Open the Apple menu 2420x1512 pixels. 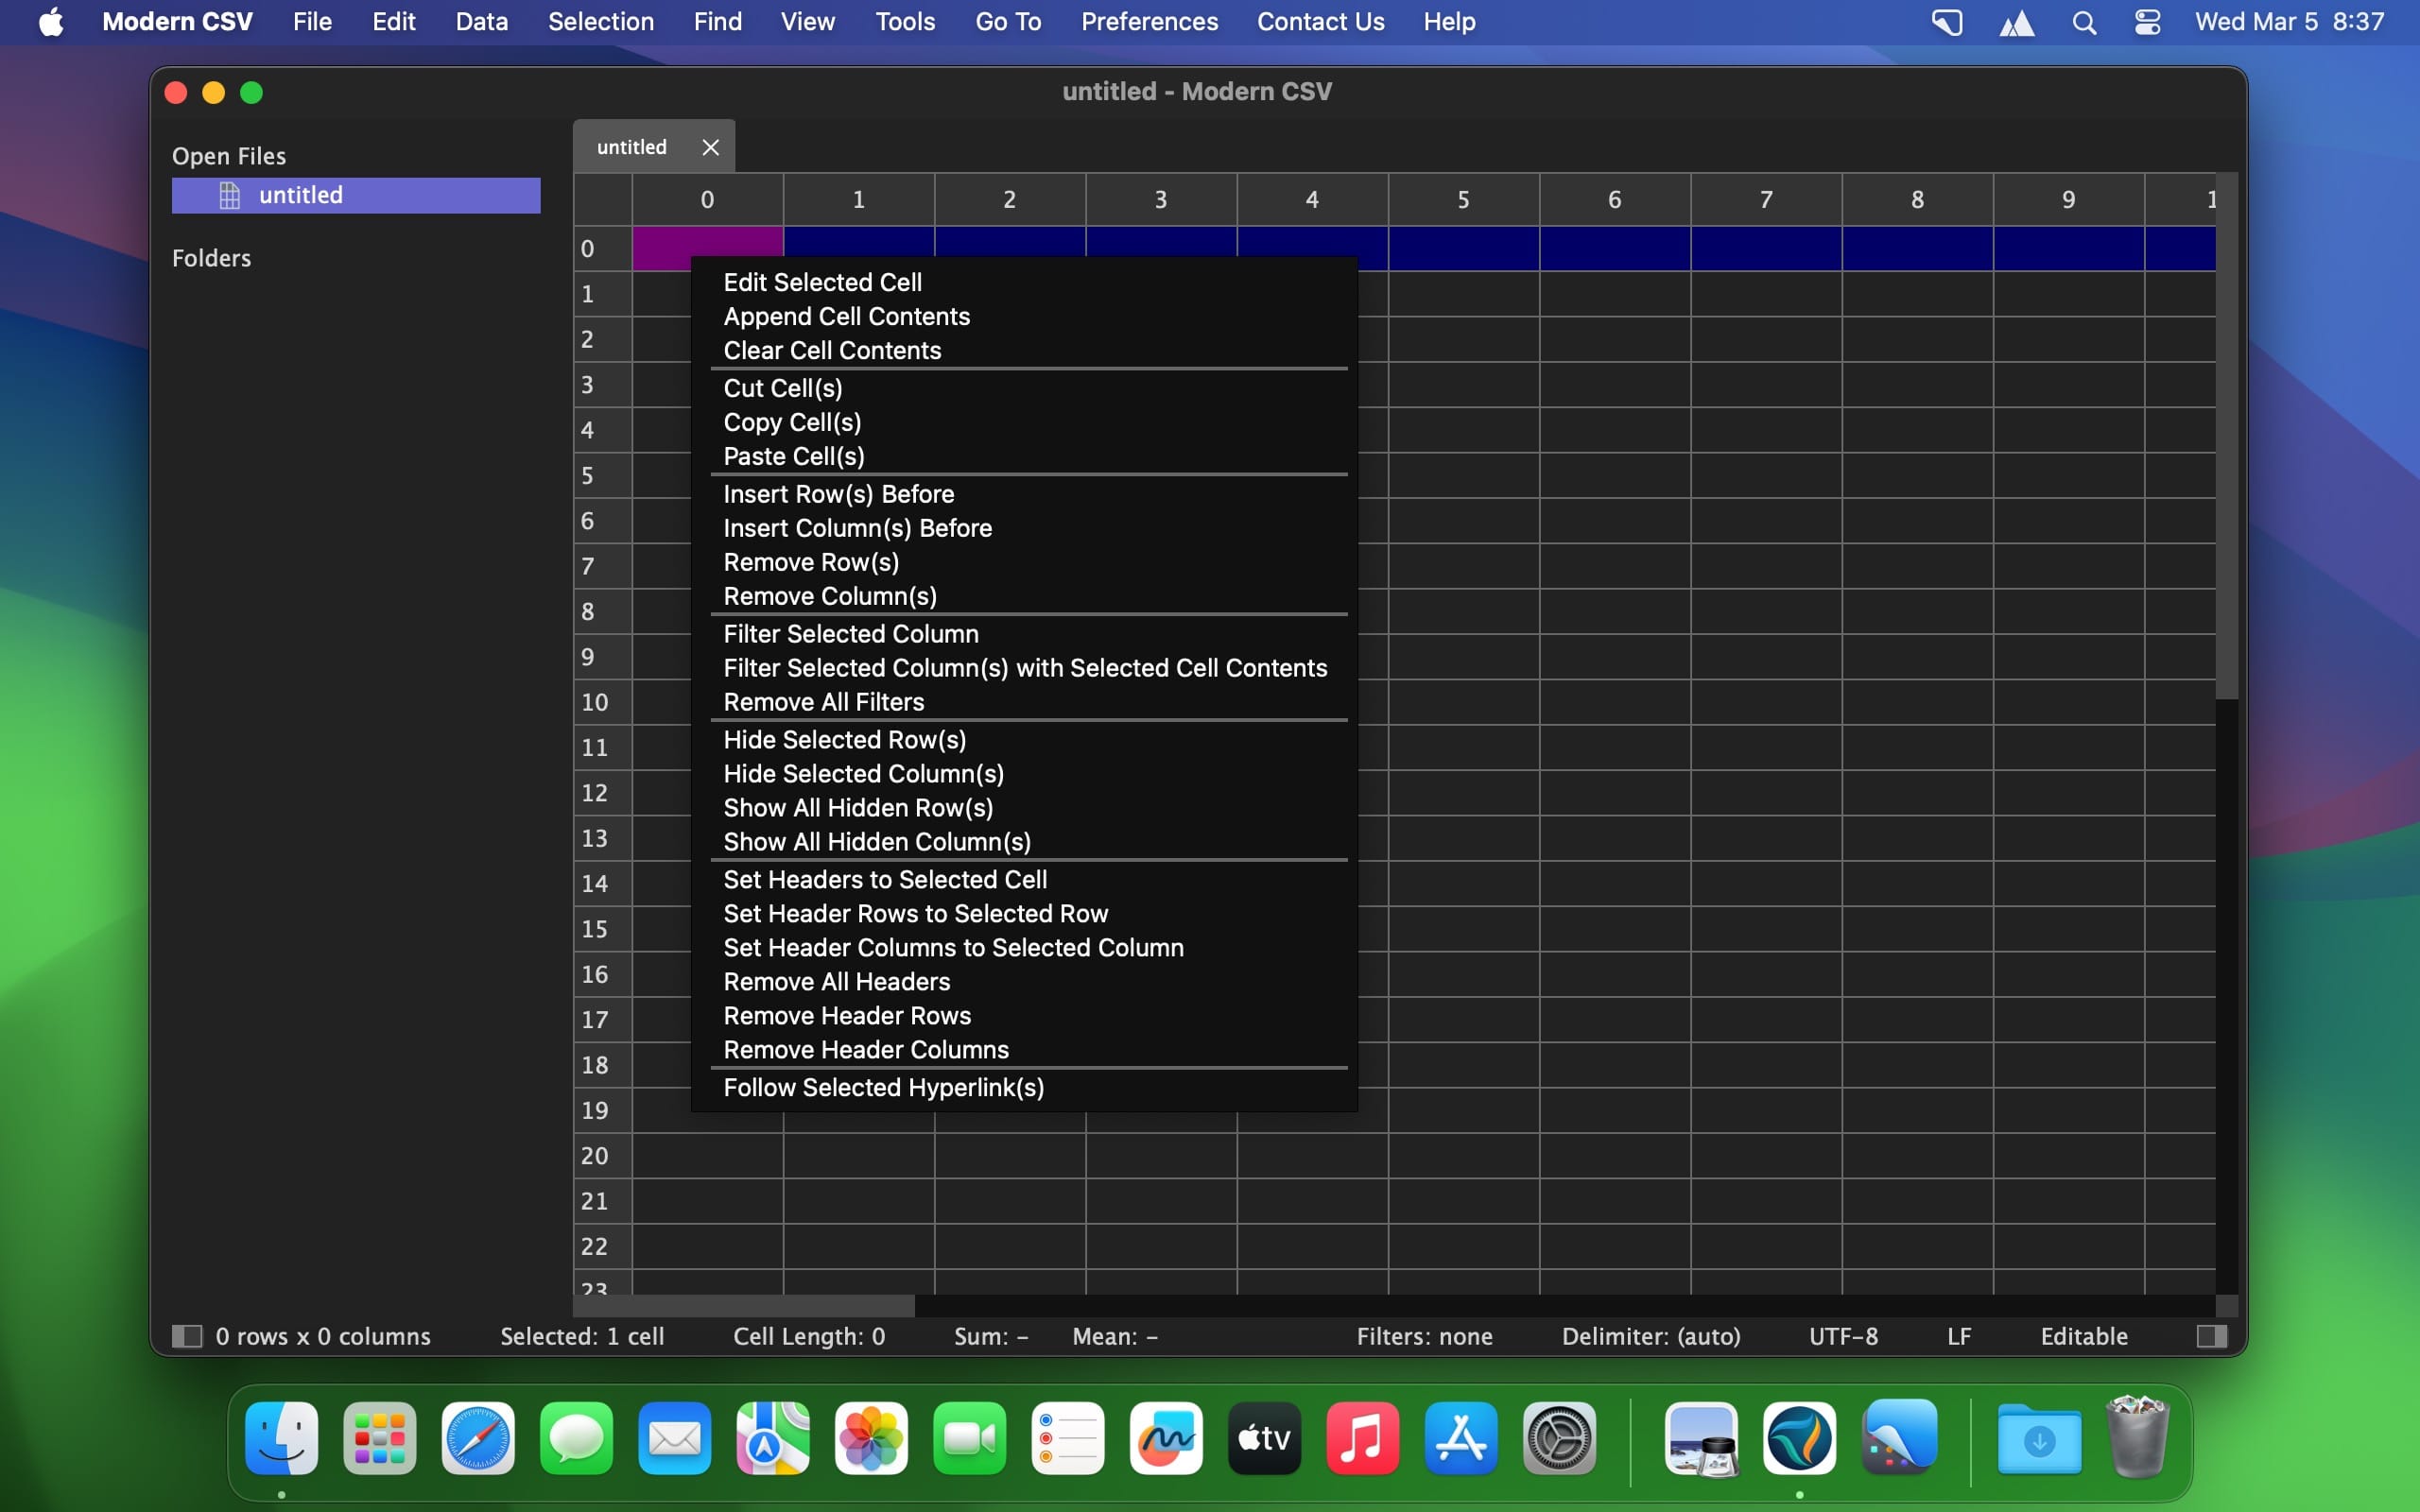[x=51, y=22]
